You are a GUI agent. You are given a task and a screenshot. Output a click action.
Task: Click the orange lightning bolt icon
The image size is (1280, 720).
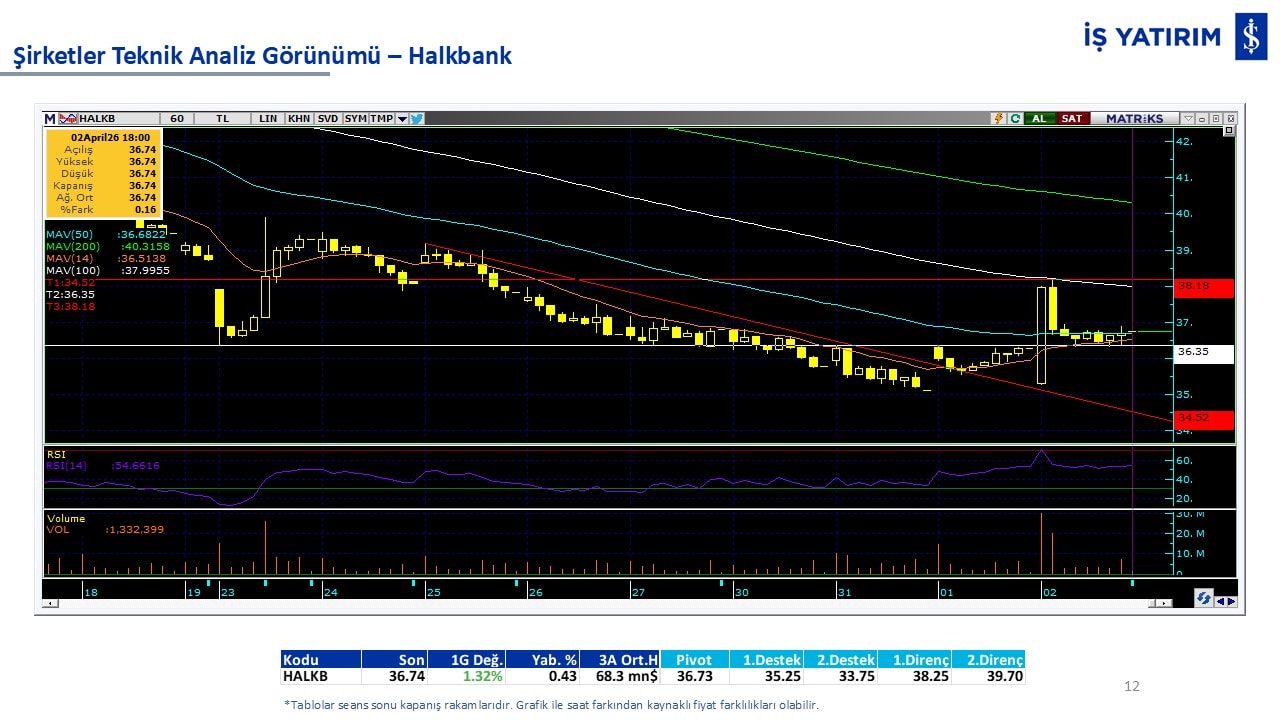click(x=997, y=118)
